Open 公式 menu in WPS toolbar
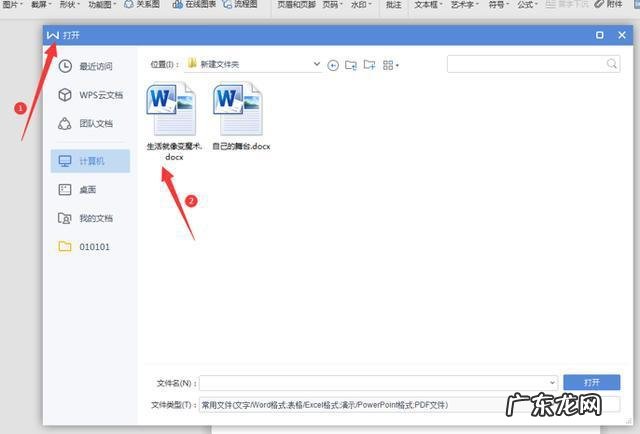The image size is (640, 434). (527, 5)
